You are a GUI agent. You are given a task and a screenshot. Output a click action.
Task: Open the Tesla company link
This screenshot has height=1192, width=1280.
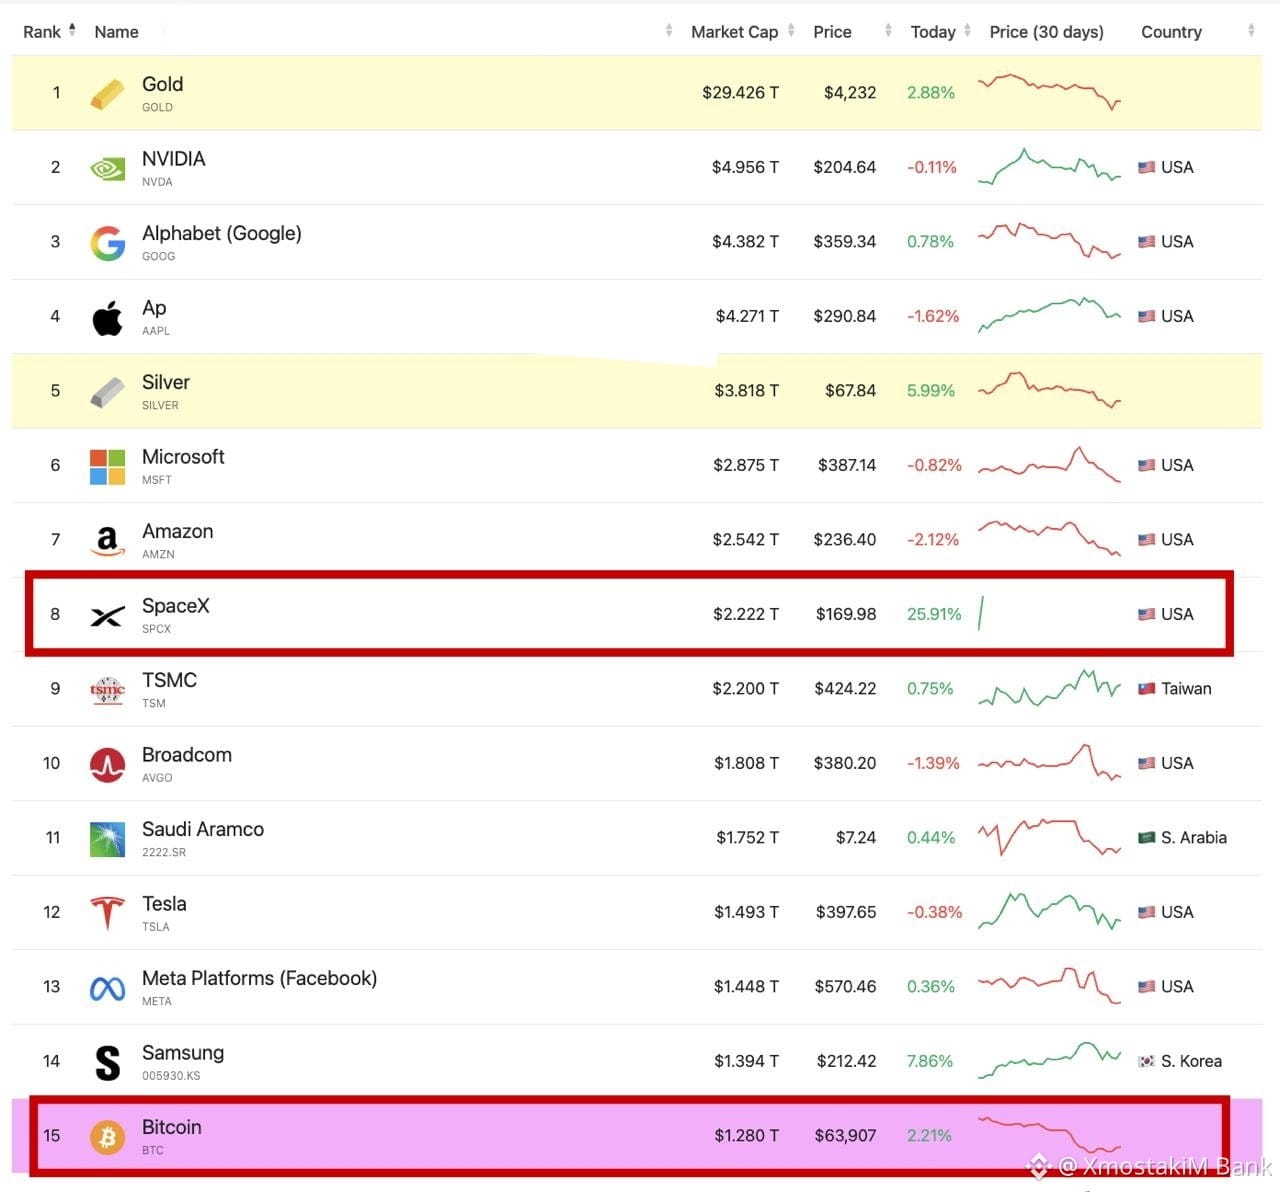tap(164, 904)
